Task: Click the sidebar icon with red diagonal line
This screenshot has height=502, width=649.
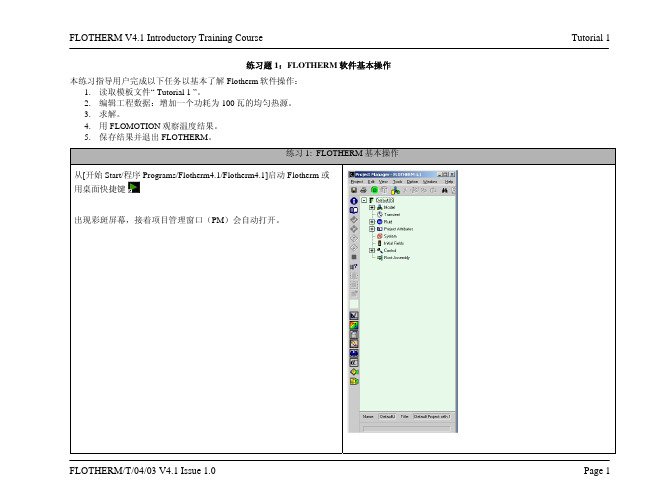Action: [354, 344]
